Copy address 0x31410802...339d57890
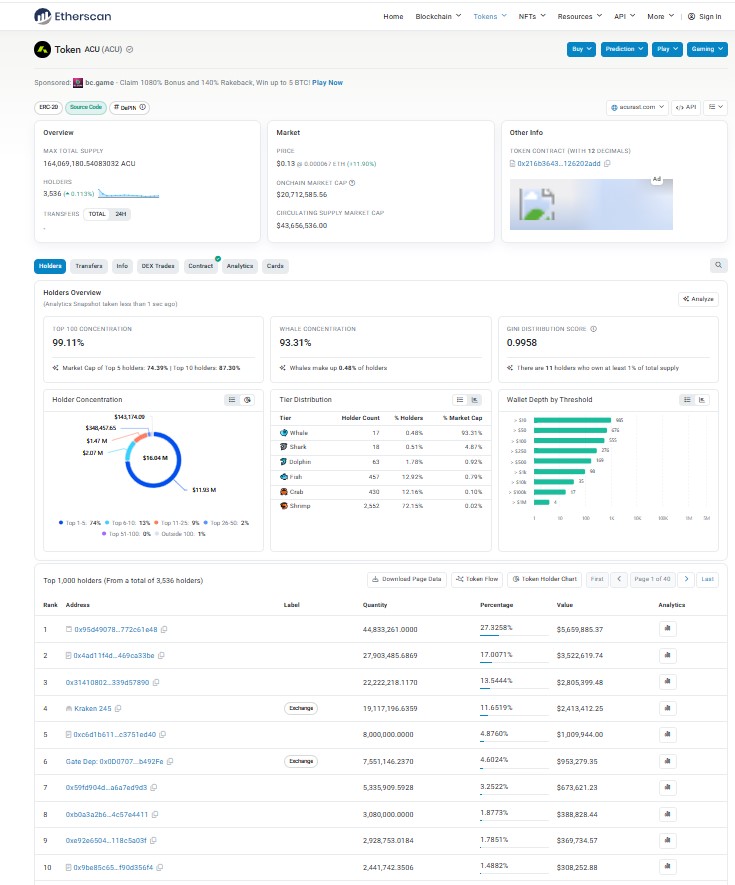The width and height of the screenshot is (735, 885). [156, 682]
